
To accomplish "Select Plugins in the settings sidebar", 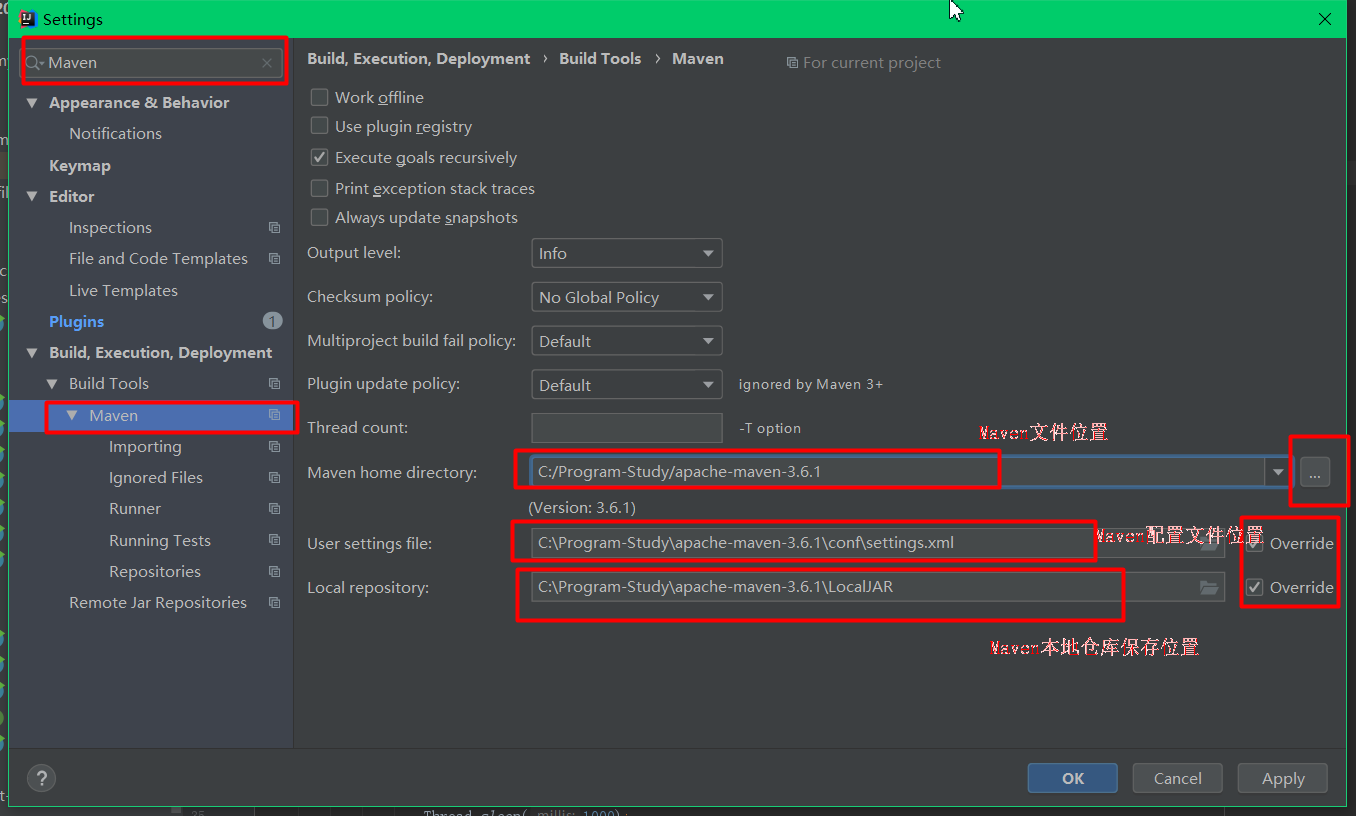I will 77,321.
